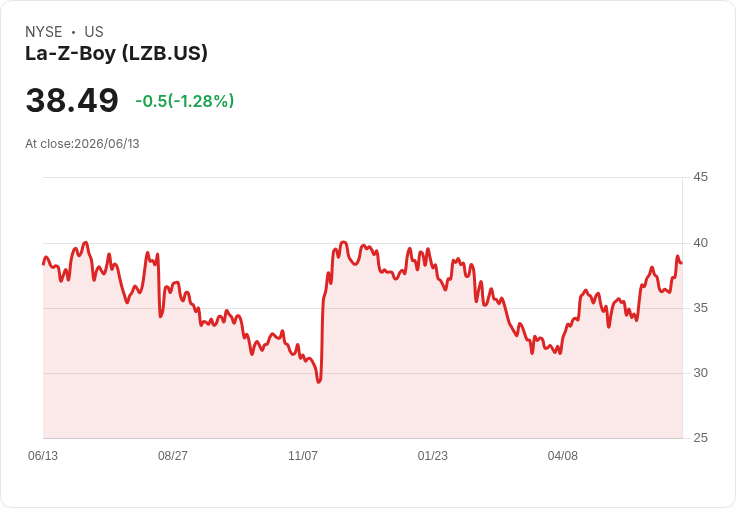Click the chart line's rightmost end point

point(682,263)
